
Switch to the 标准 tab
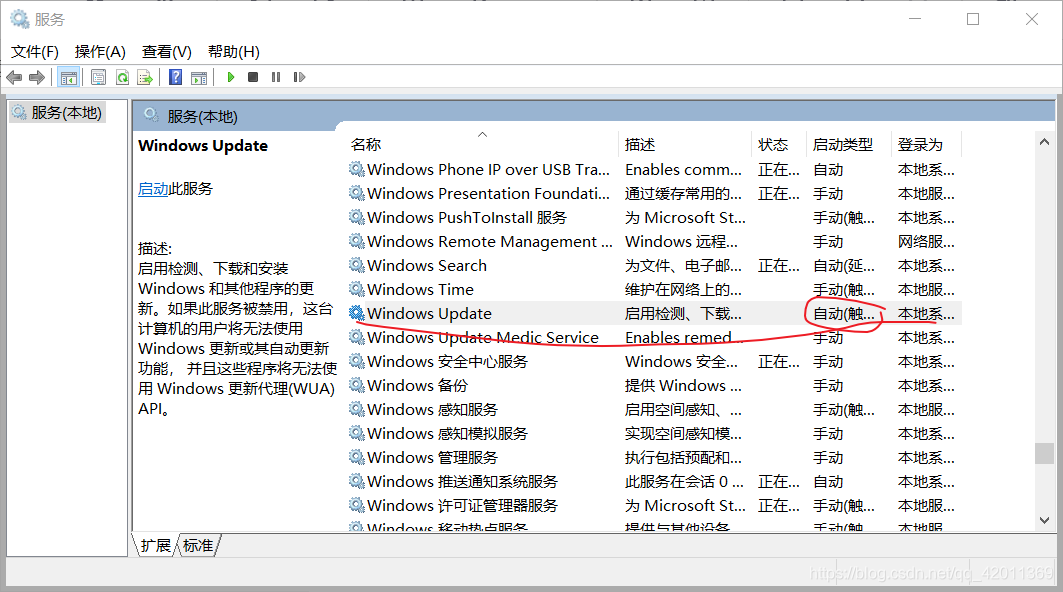tap(198, 545)
